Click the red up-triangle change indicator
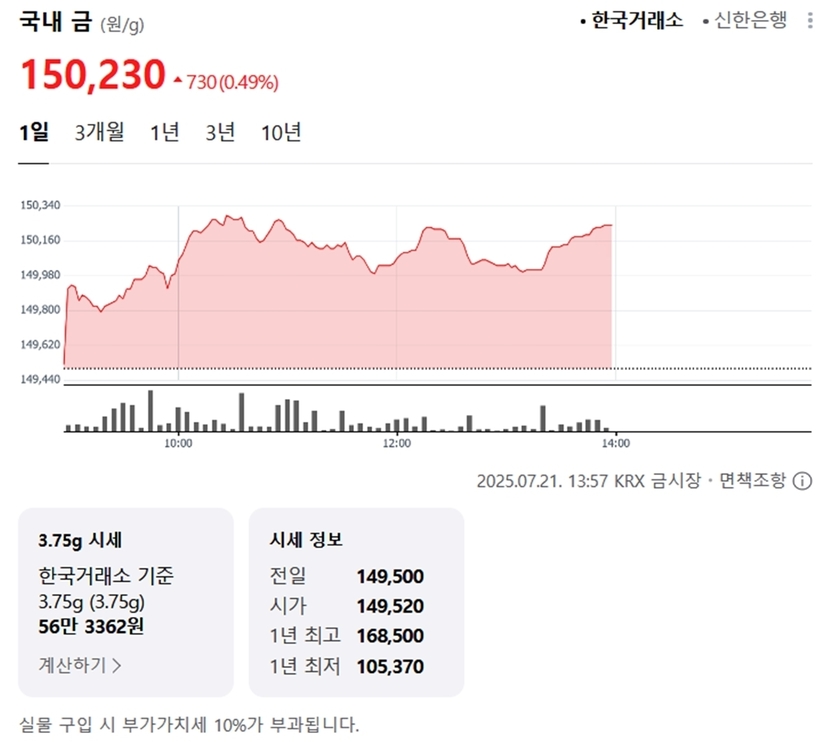The width and height of the screenshot is (830, 742). click(x=178, y=79)
